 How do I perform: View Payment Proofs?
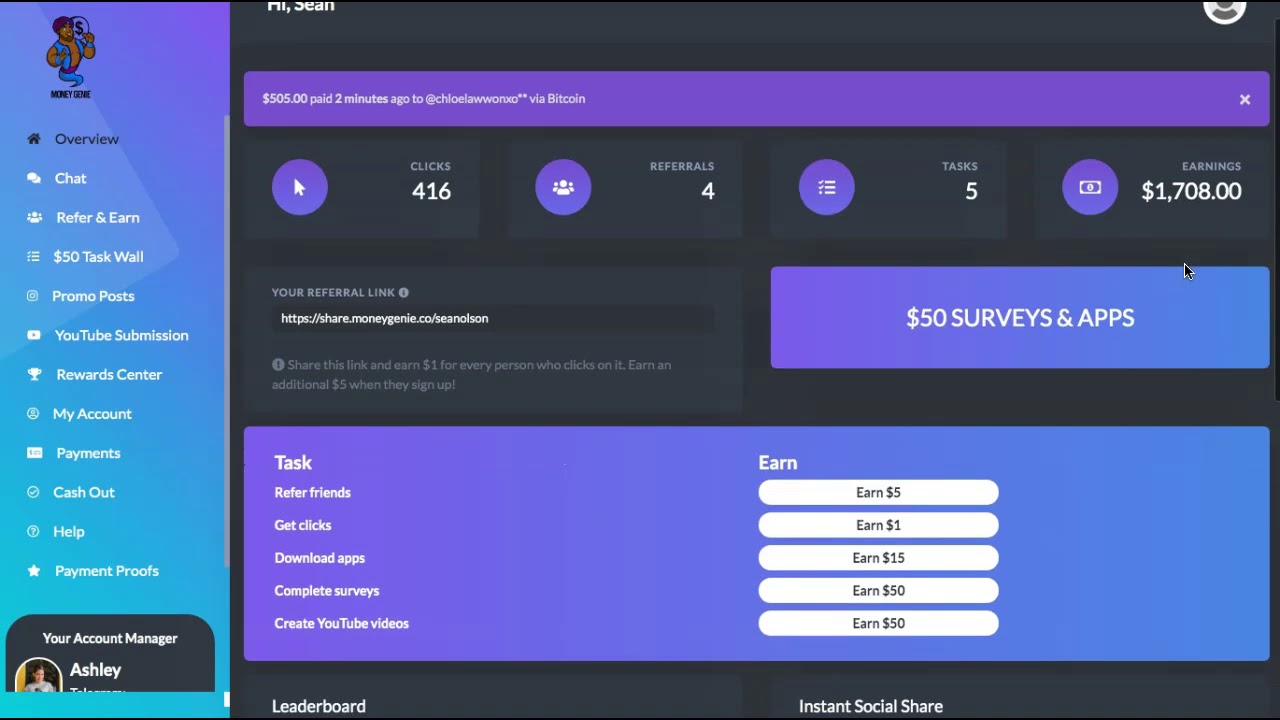point(106,571)
